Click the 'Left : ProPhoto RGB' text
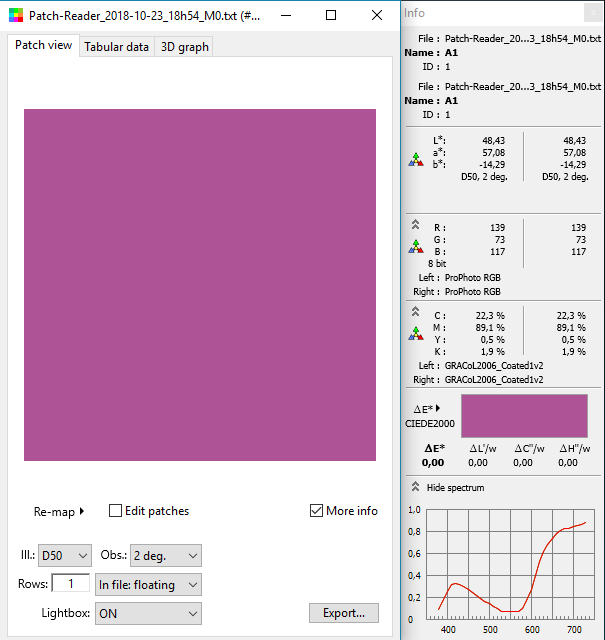 (459, 278)
